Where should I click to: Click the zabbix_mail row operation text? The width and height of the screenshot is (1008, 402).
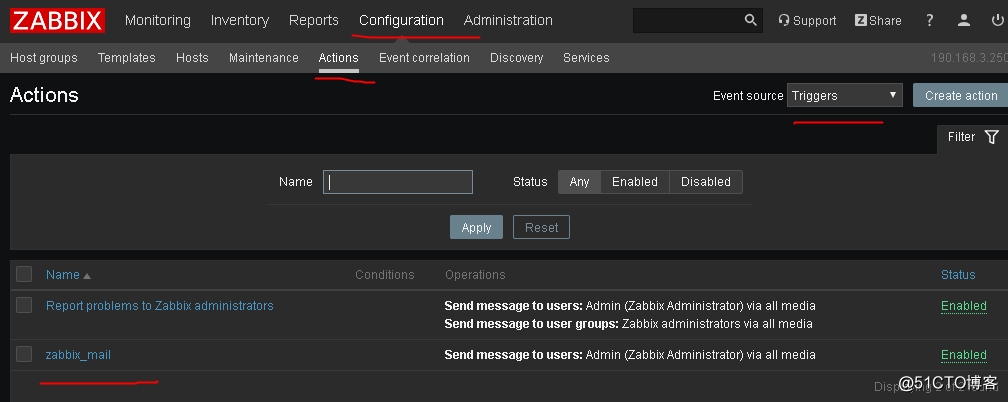click(x=630, y=355)
